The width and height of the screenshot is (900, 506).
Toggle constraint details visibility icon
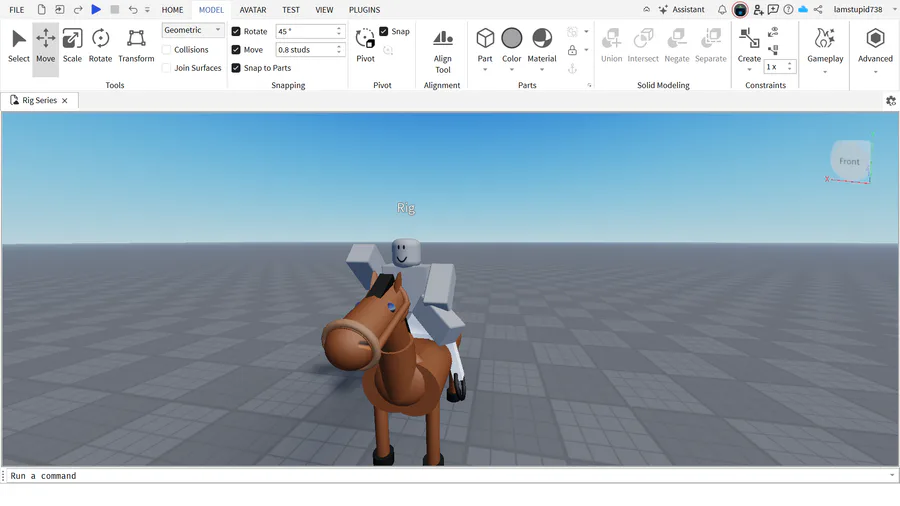[773, 32]
